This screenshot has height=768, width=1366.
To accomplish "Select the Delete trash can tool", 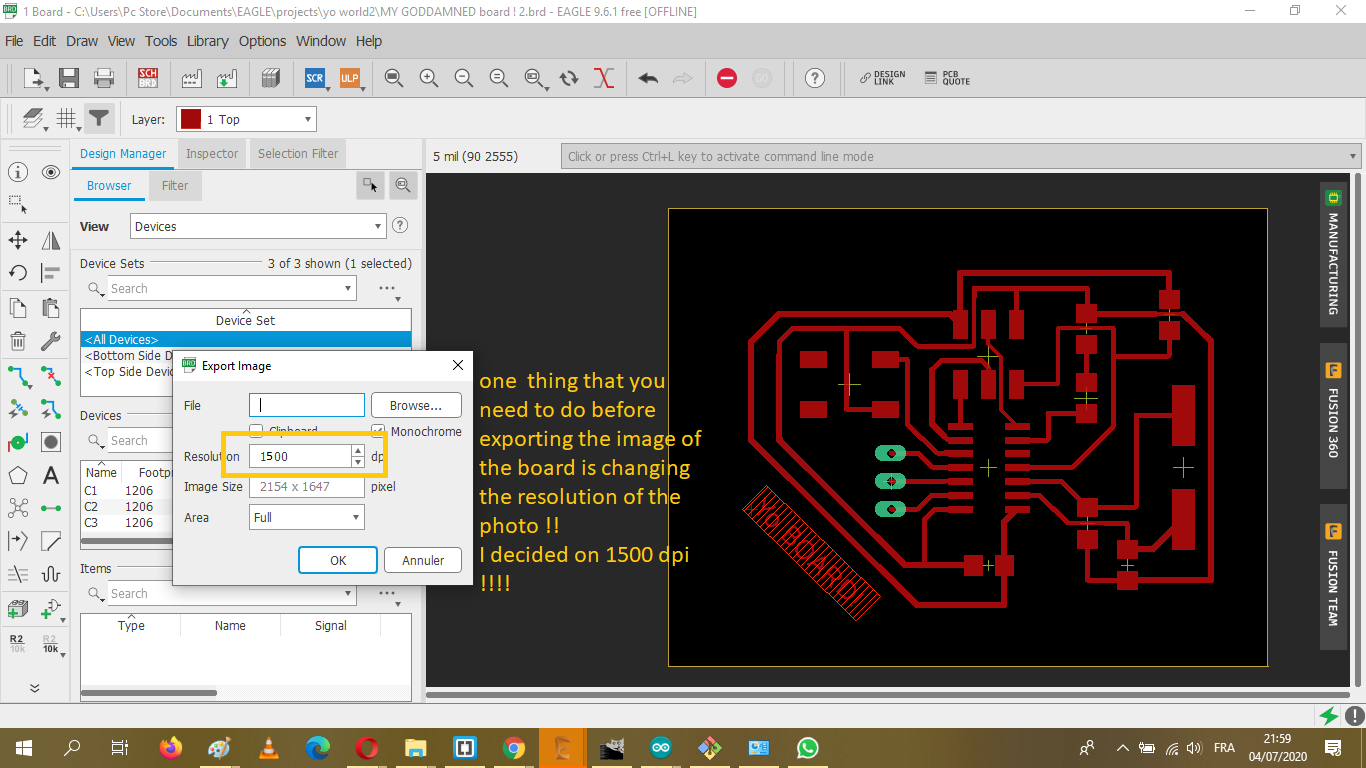I will pos(17,341).
